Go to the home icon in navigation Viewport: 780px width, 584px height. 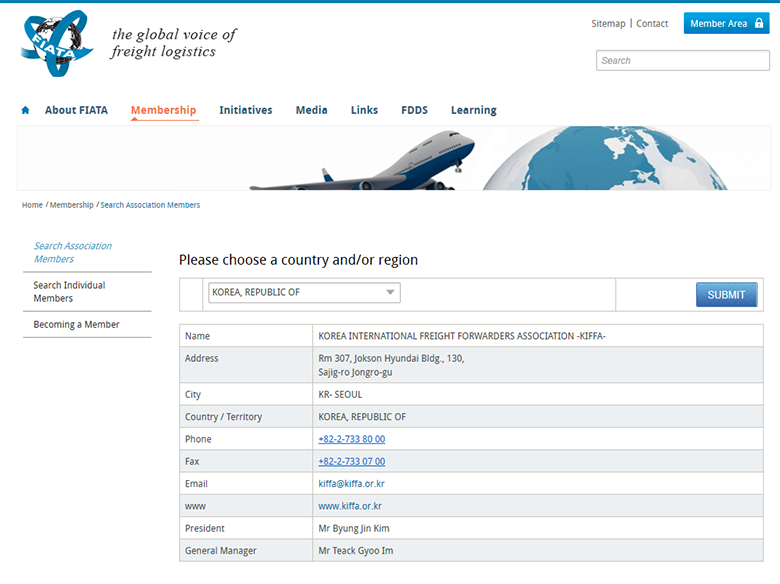point(25,110)
